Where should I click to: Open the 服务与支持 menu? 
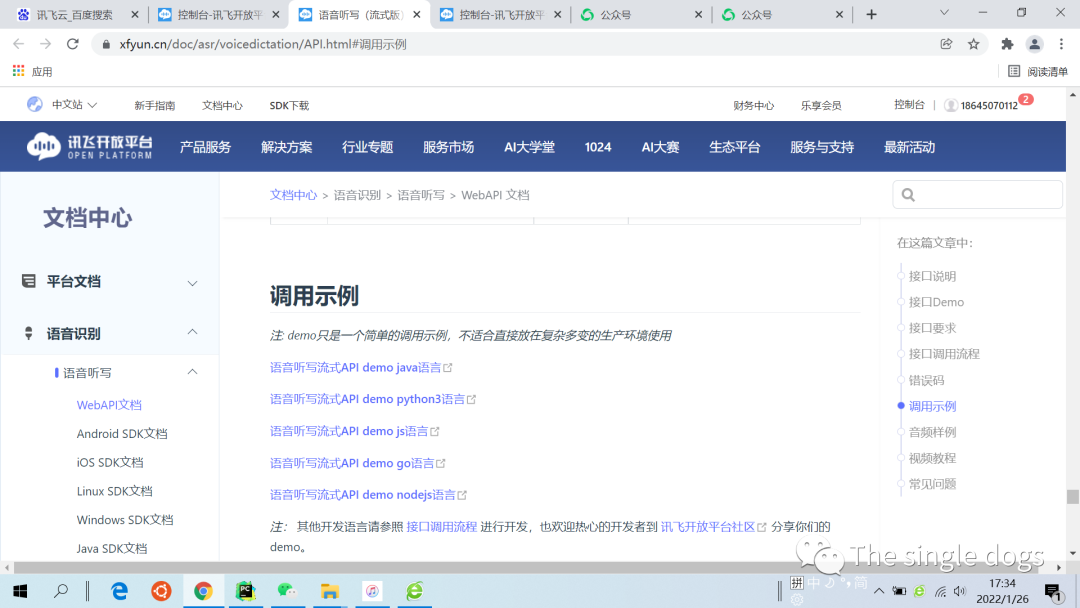point(822,147)
